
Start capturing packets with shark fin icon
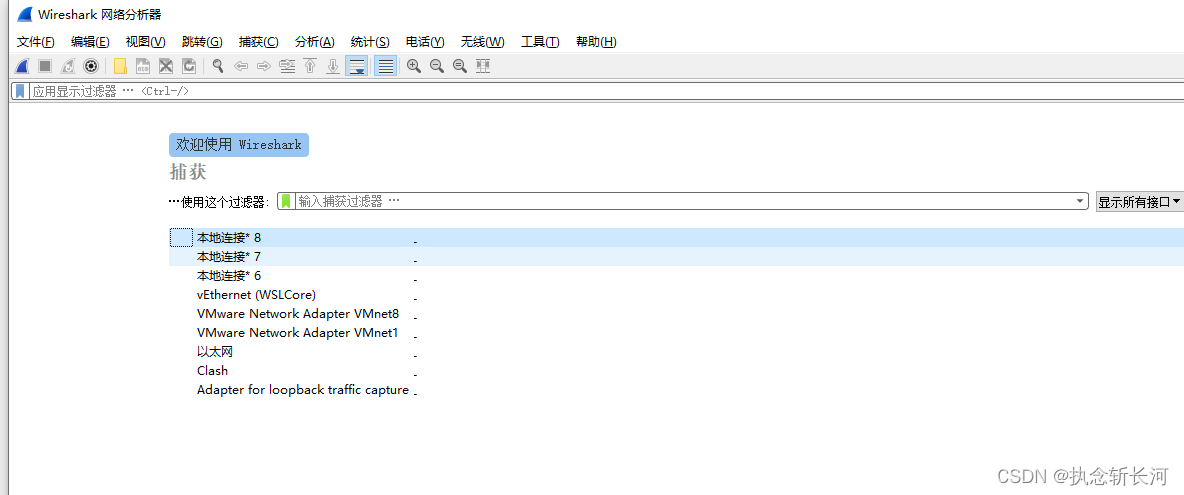[x=23, y=66]
